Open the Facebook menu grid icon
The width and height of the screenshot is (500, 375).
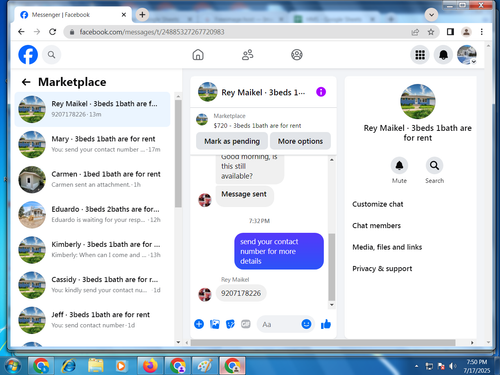click(420, 55)
